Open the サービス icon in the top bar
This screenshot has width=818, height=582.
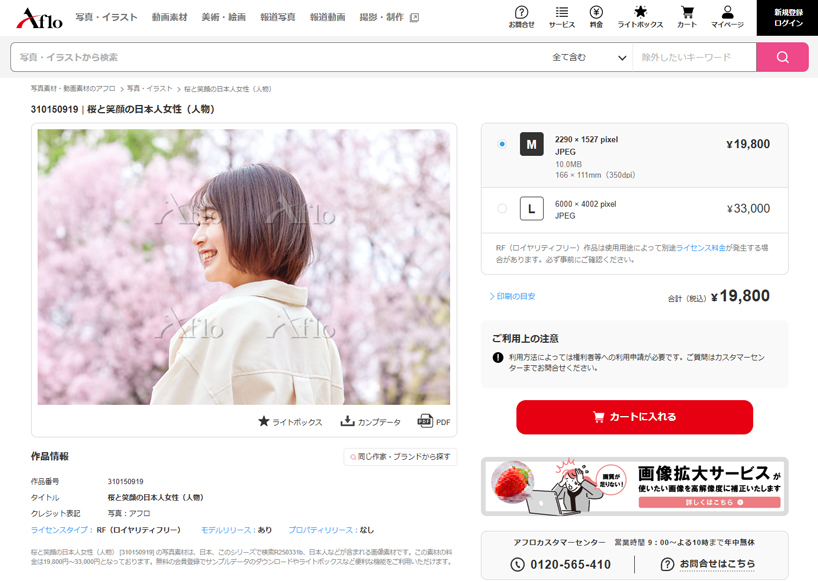pos(562,15)
